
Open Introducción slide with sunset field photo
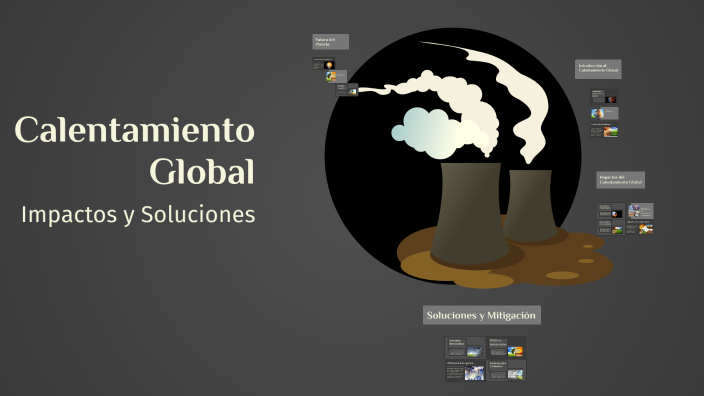pyautogui.click(x=604, y=129)
